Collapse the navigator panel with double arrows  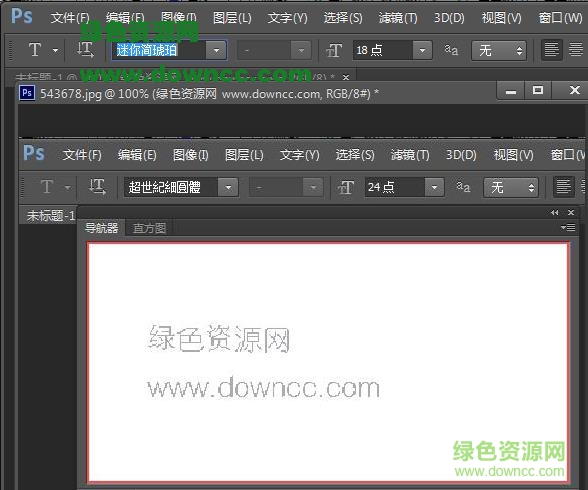pyautogui.click(x=555, y=213)
